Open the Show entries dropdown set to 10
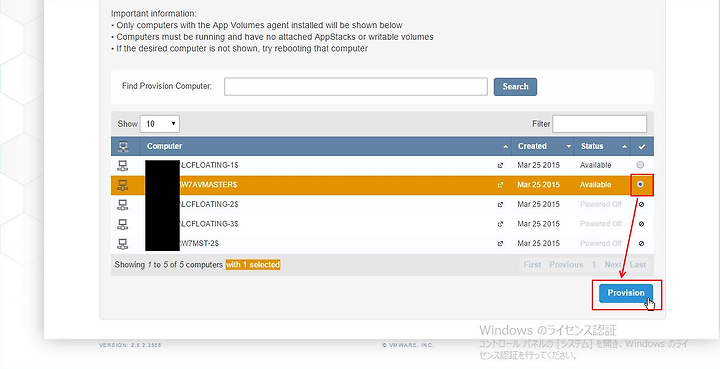This screenshot has width=720, height=369. [160, 124]
